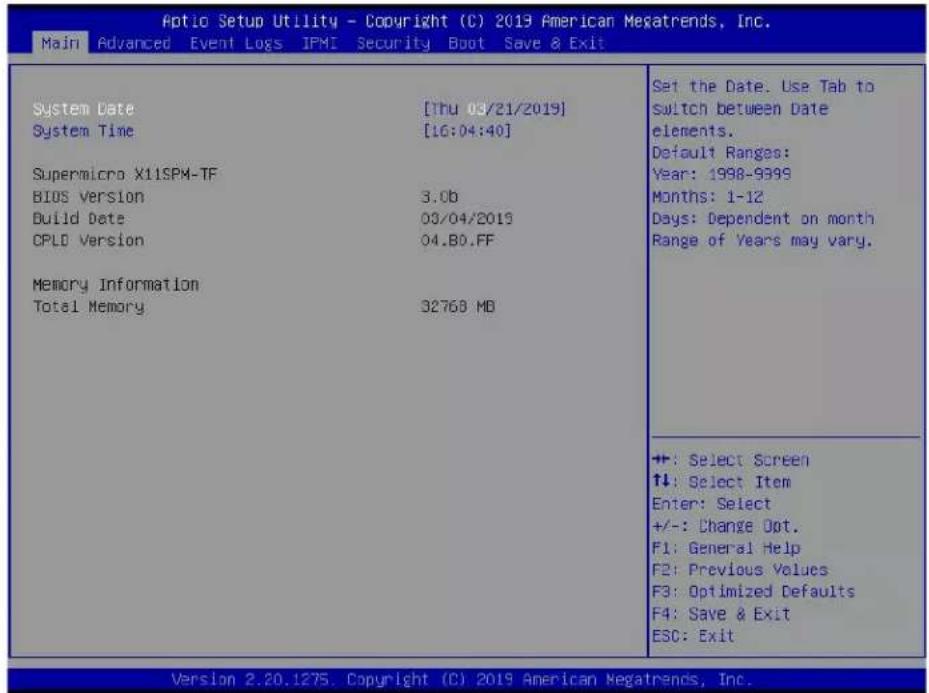The height and width of the screenshot is (693, 929).
Task: Click the Build Date label
Action: 79,219
